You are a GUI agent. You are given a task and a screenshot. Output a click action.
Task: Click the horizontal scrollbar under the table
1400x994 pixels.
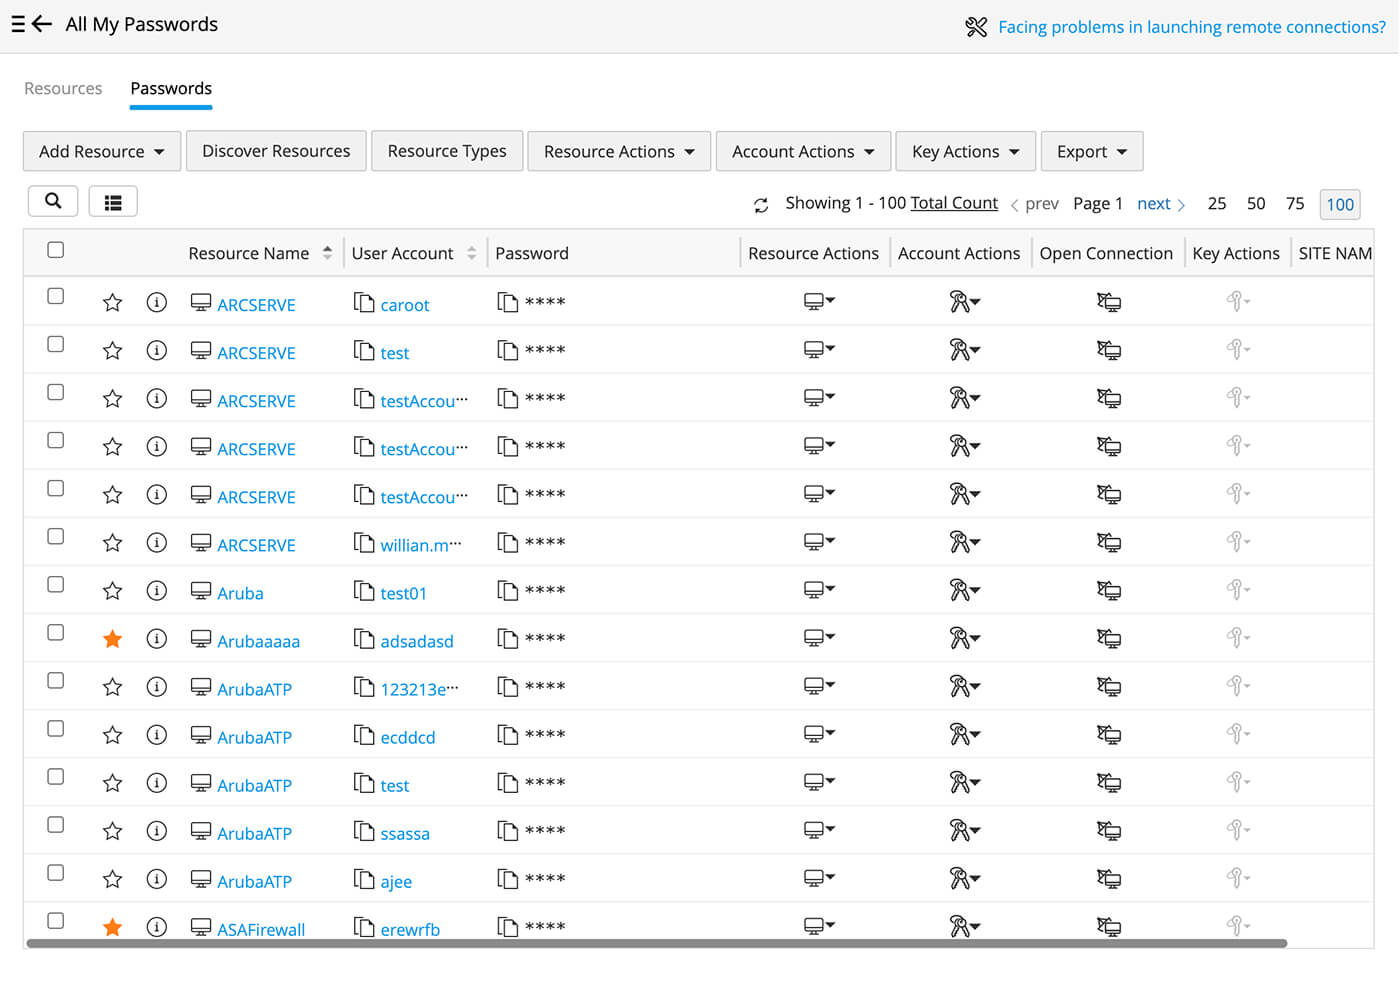(656, 943)
